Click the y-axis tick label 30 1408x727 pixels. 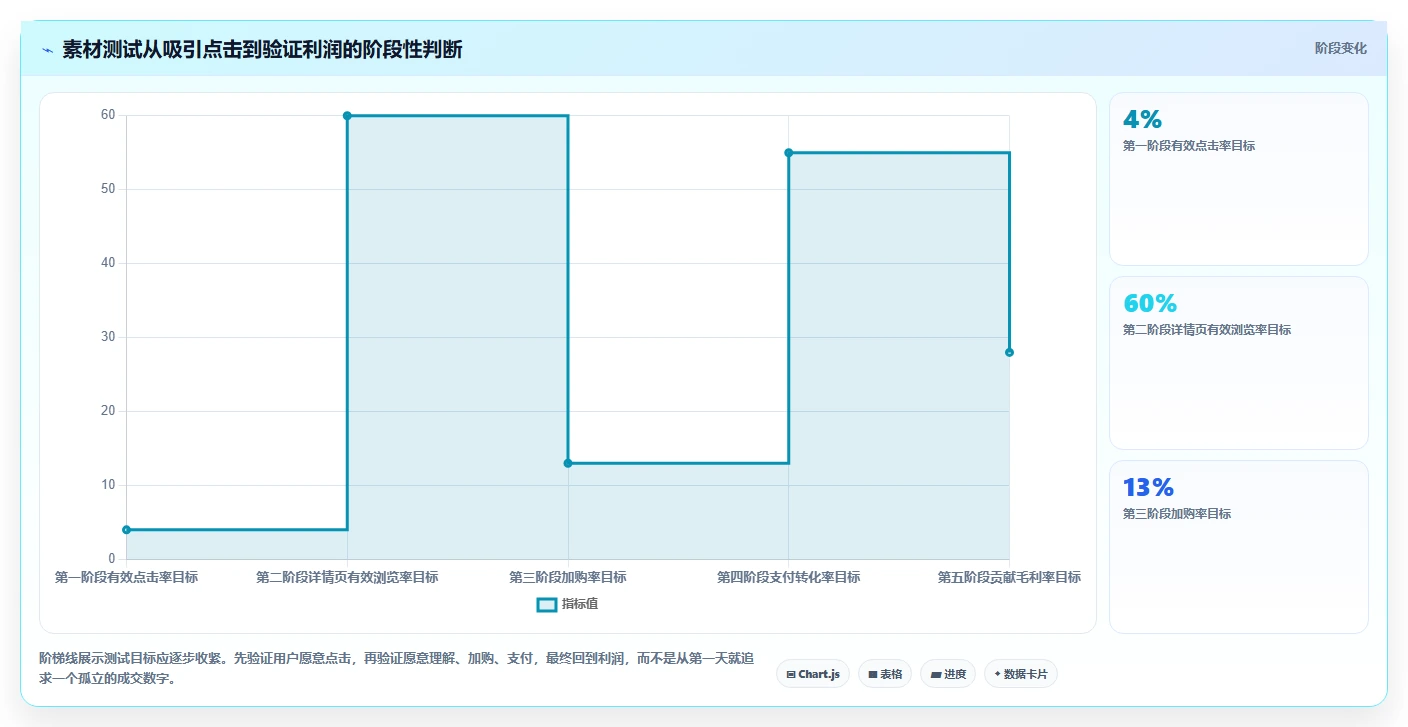tap(108, 337)
